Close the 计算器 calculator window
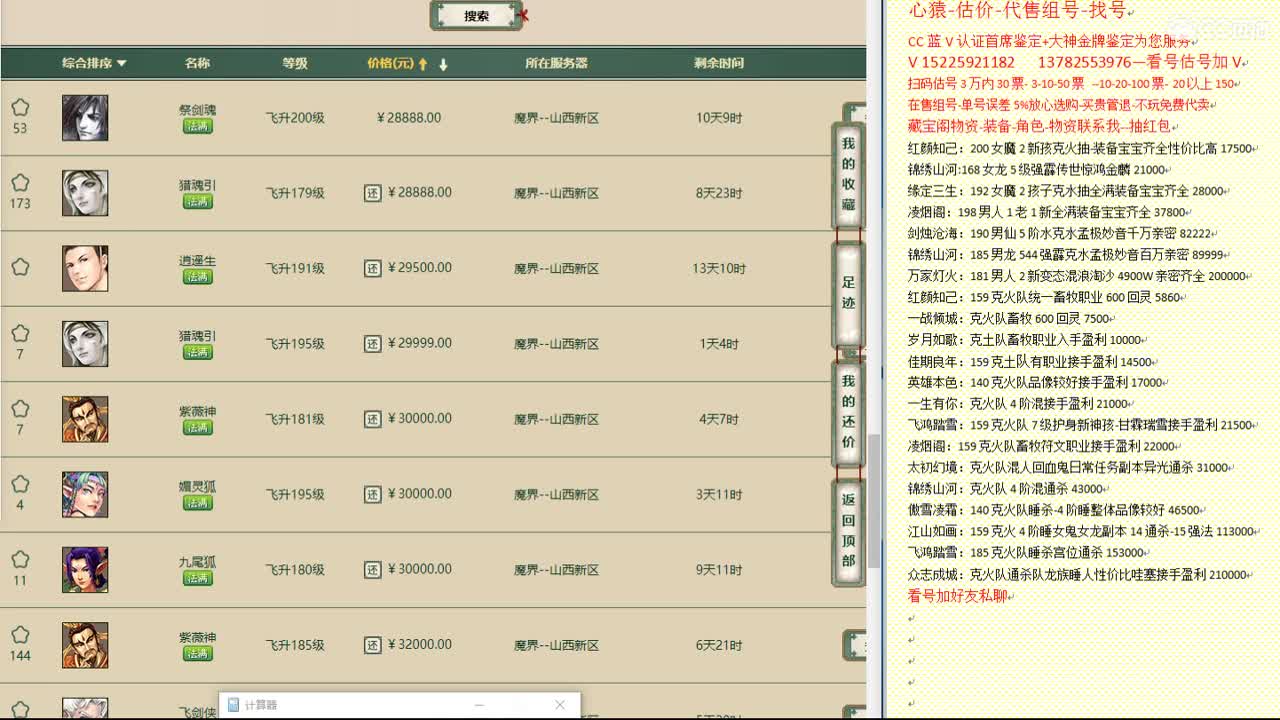 tap(560, 705)
